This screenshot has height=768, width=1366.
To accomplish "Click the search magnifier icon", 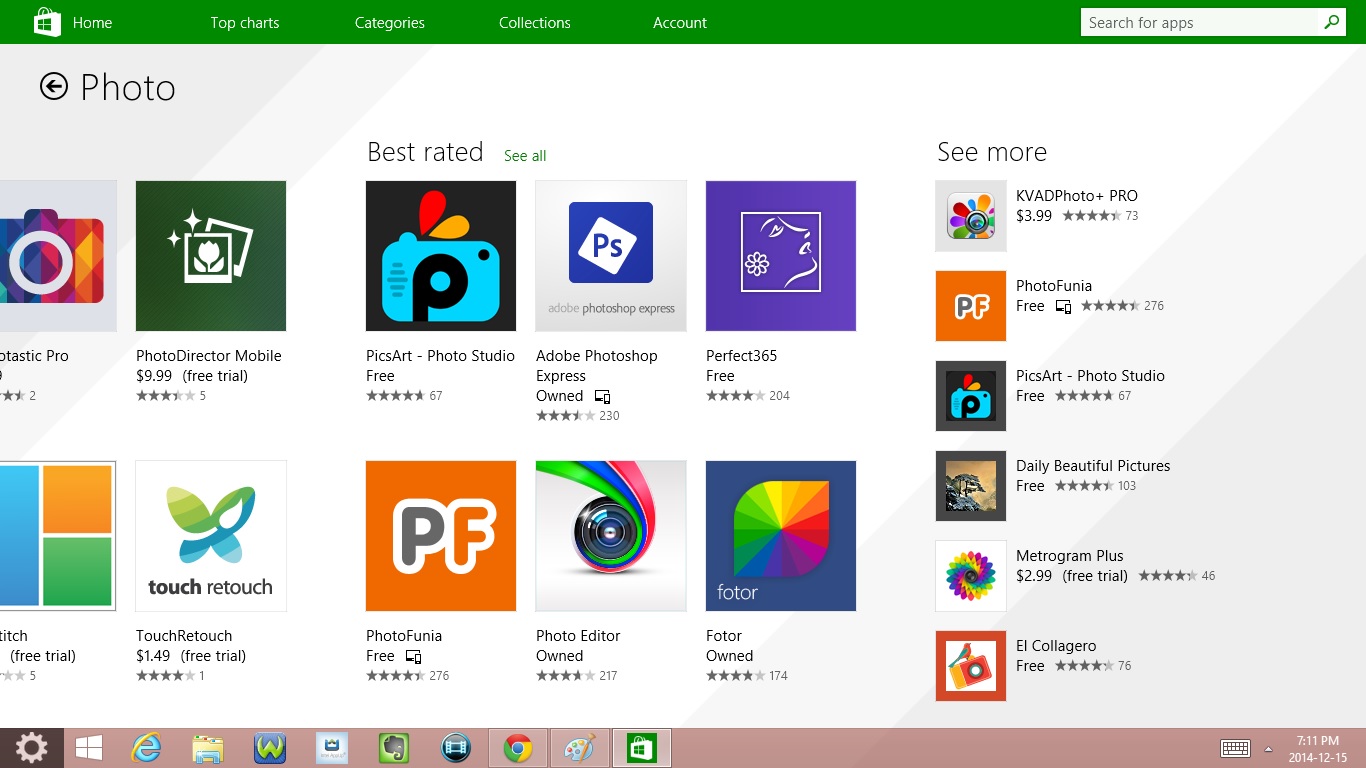I will click(x=1331, y=22).
